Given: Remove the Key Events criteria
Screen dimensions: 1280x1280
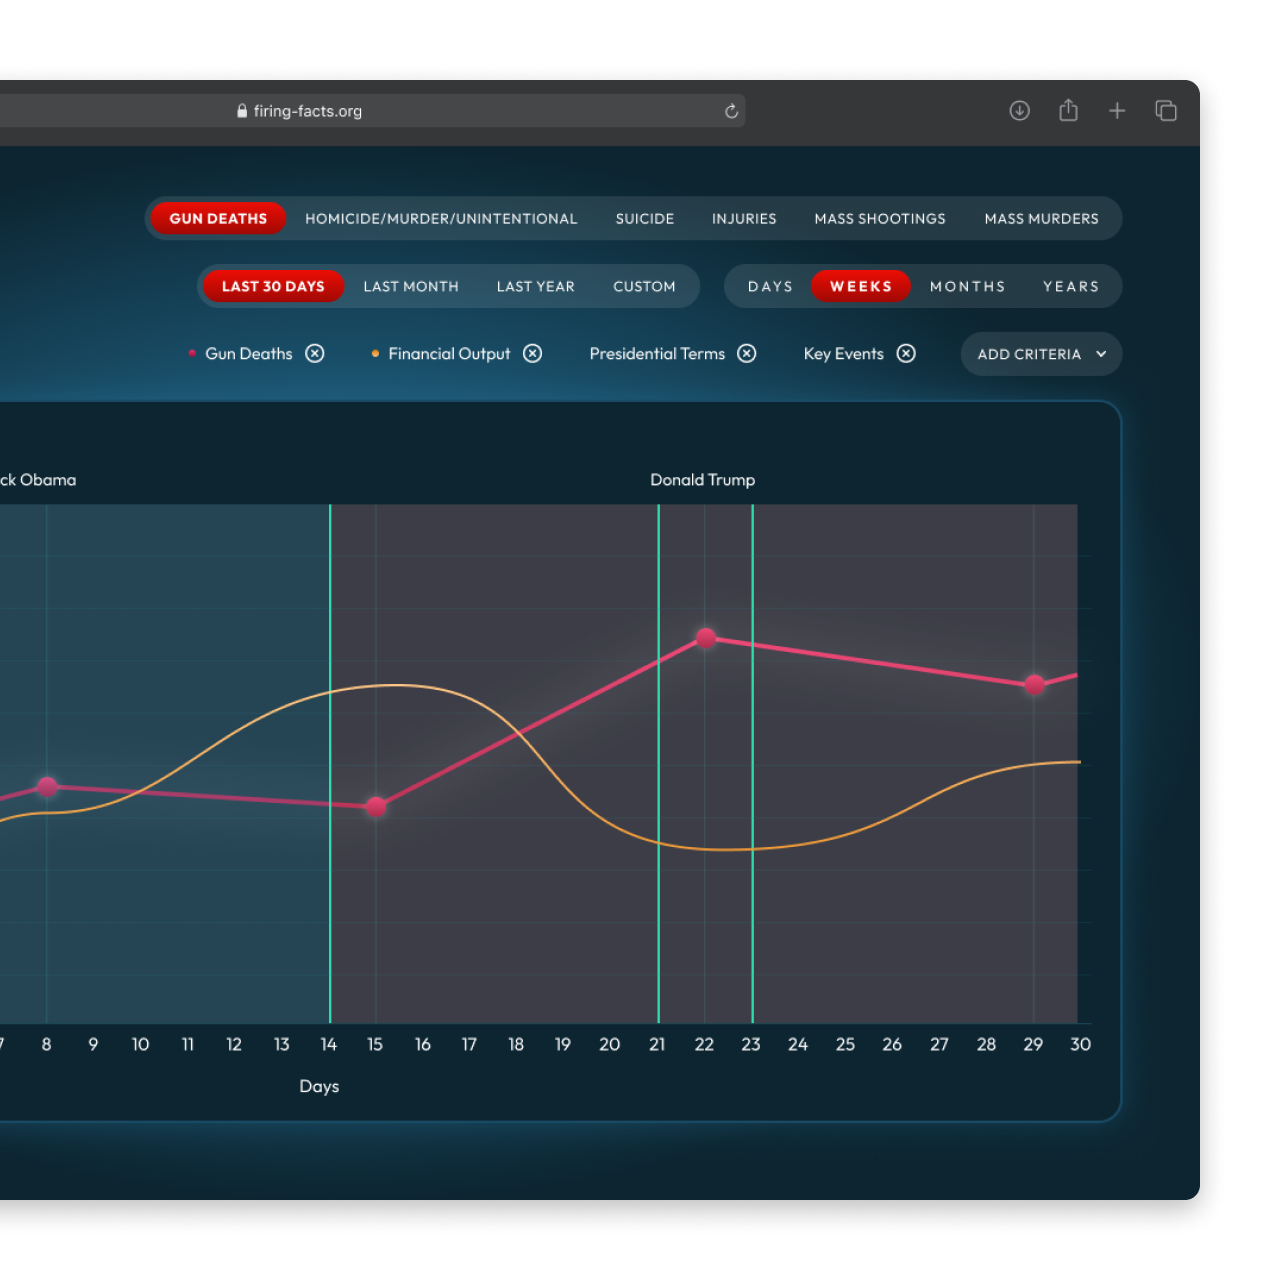Looking at the screenshot, I should [906, 354].
